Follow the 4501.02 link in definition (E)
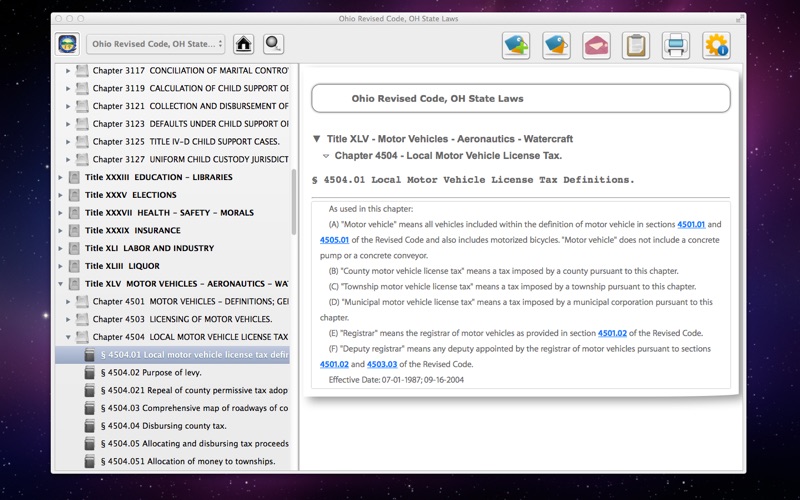Image resolution: width=800 pixels, height=500 pixels. 612,333
